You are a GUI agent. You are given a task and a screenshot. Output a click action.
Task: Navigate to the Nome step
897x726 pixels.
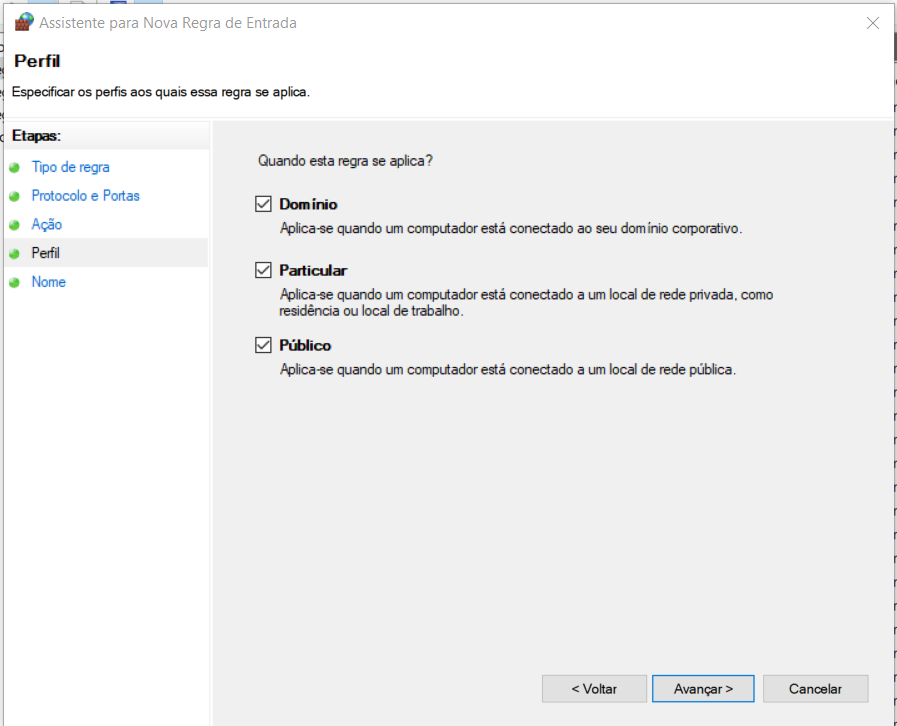tap(48, 282)
